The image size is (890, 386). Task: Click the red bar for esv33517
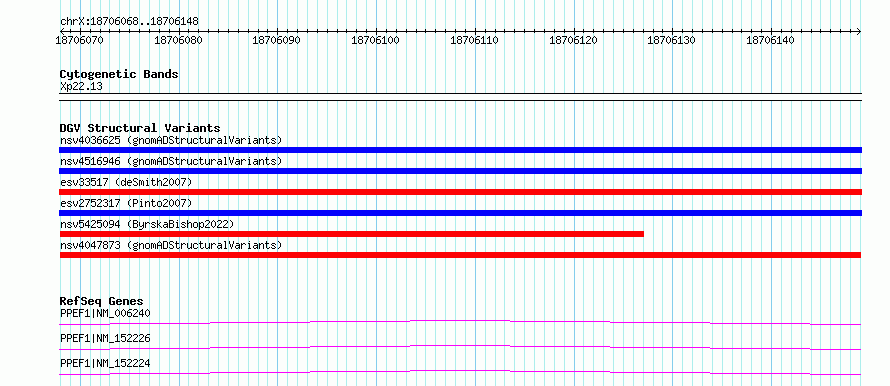click(x=460, y=192)
